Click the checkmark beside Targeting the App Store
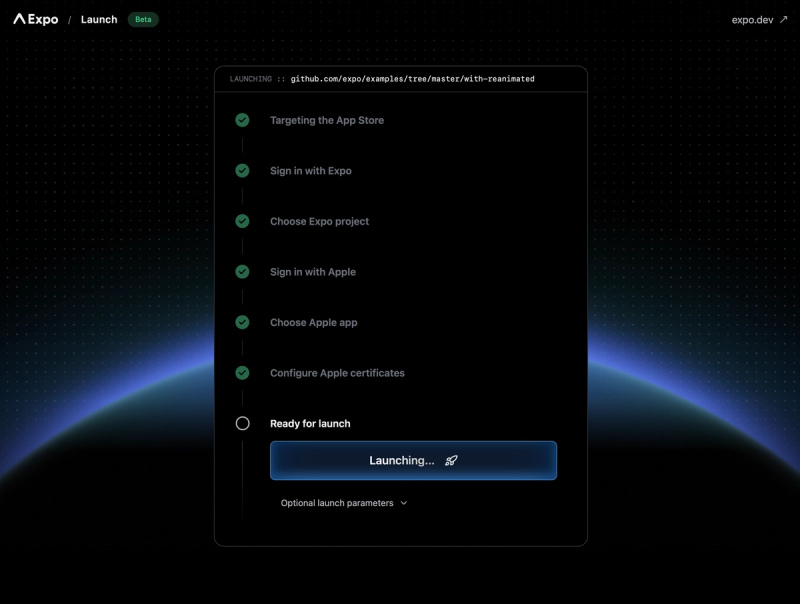The width and height of the screenshot is (800, 604). click(x=242, y=120)
